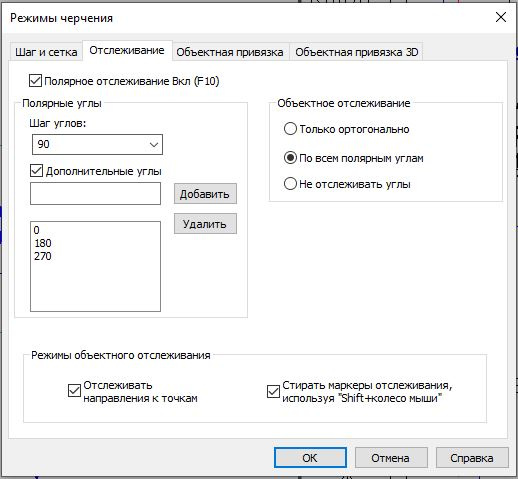This screenshot has height=479, width=518.
Task: Select Только ортогонально radio option
Action: [x=290, y=129]
